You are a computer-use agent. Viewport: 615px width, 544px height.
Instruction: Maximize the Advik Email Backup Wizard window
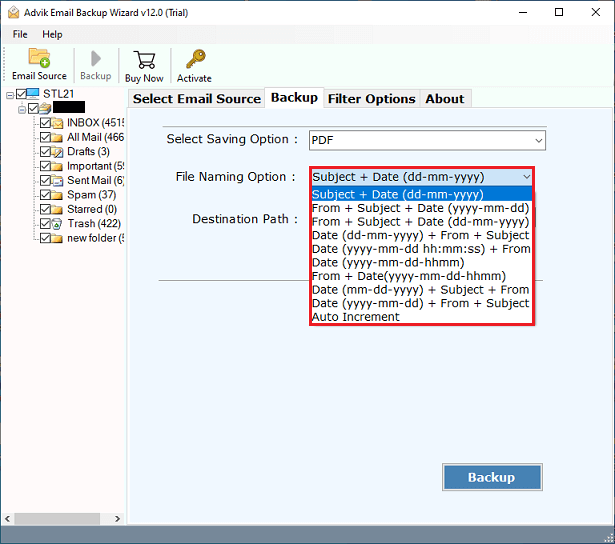point(559,13)
